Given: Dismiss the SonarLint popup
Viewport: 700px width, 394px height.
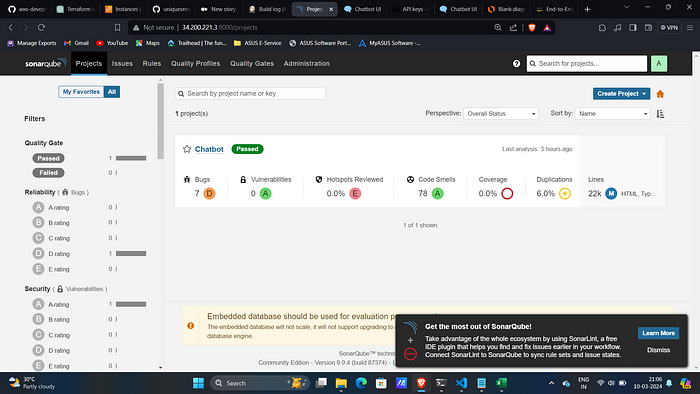Looking at the screenshot, I should [658, 350].
